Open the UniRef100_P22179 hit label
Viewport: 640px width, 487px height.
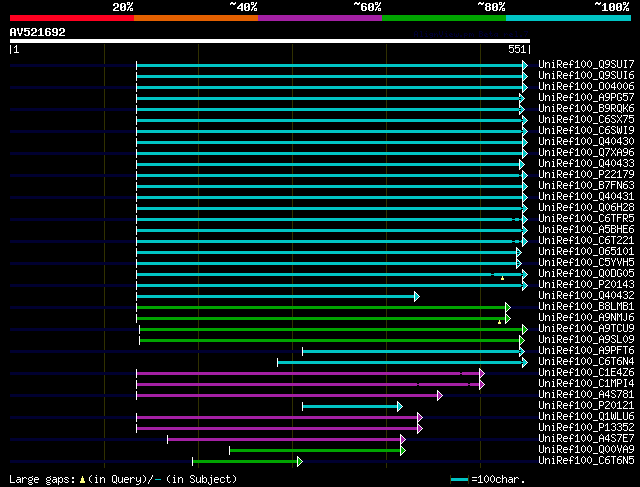[586, 174]
